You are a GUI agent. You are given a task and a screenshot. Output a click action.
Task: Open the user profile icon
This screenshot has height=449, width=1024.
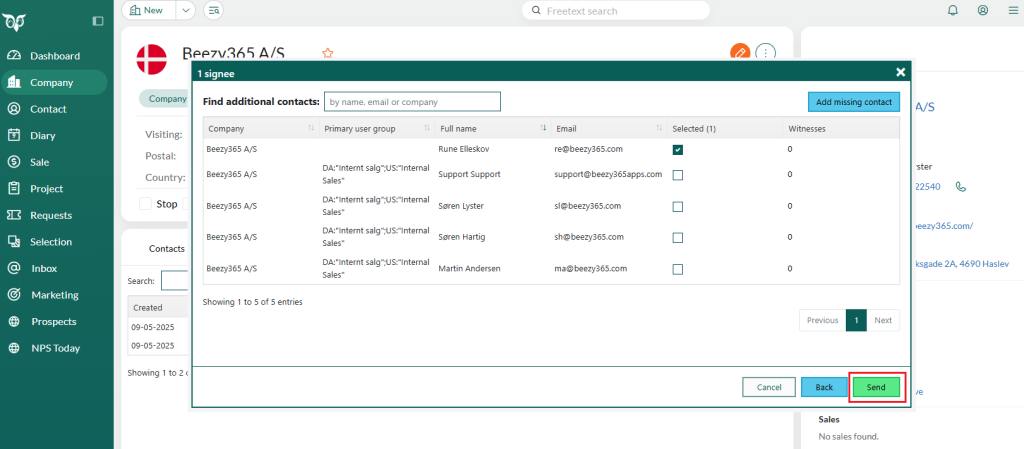(x=983, y=10)
